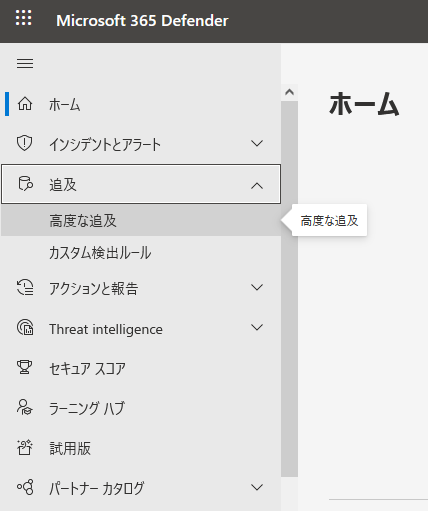Click the learning hub person icon

(x=25, y=407)
